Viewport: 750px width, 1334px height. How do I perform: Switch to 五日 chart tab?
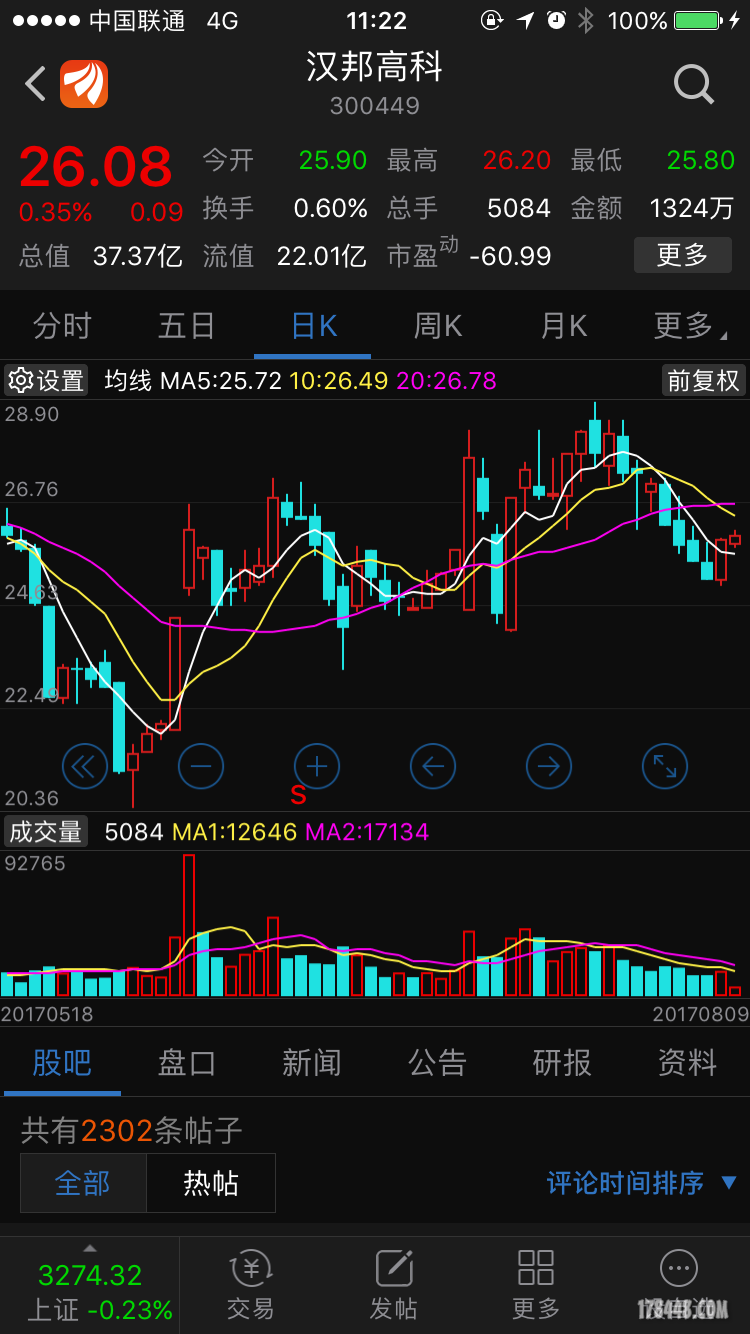pyautogui.click(x=187, y=326)
